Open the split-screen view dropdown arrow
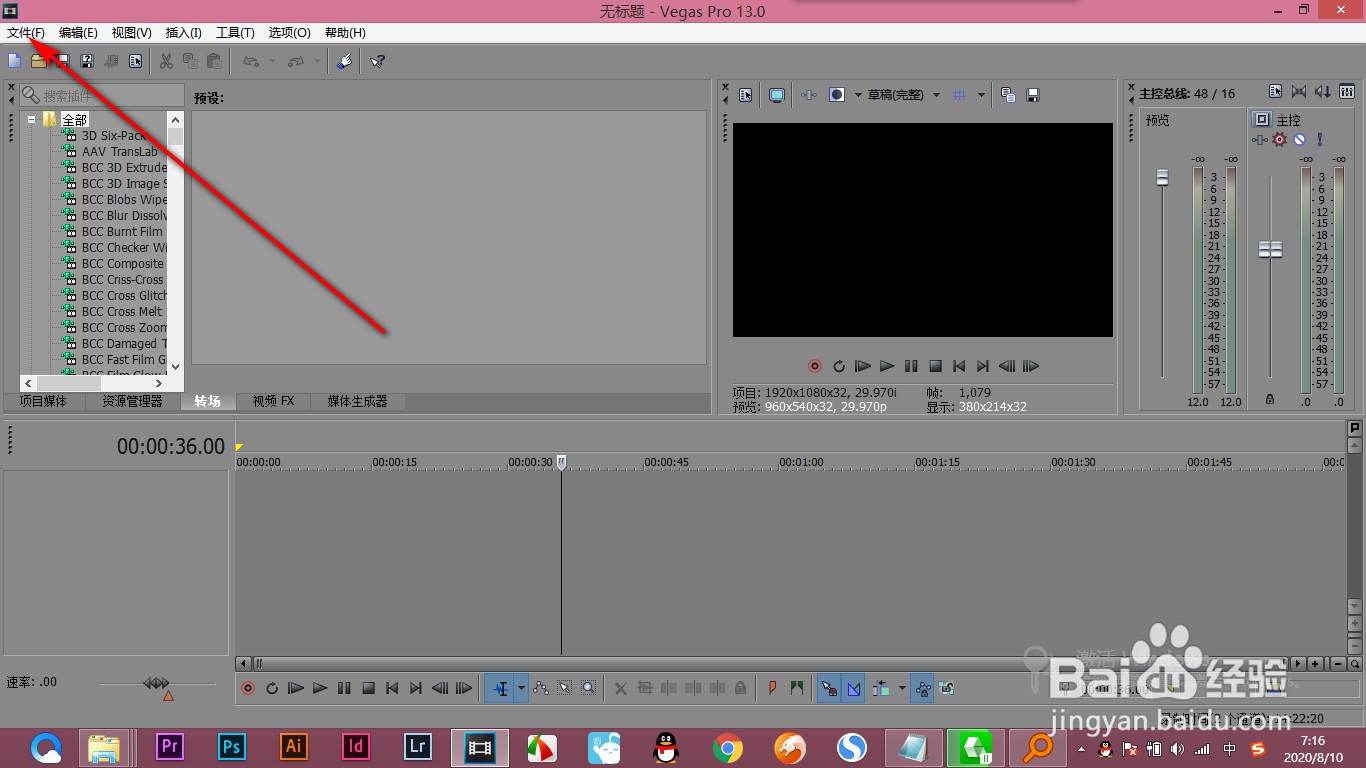Viewport: 1366px width, 768px height. point(858,95)
